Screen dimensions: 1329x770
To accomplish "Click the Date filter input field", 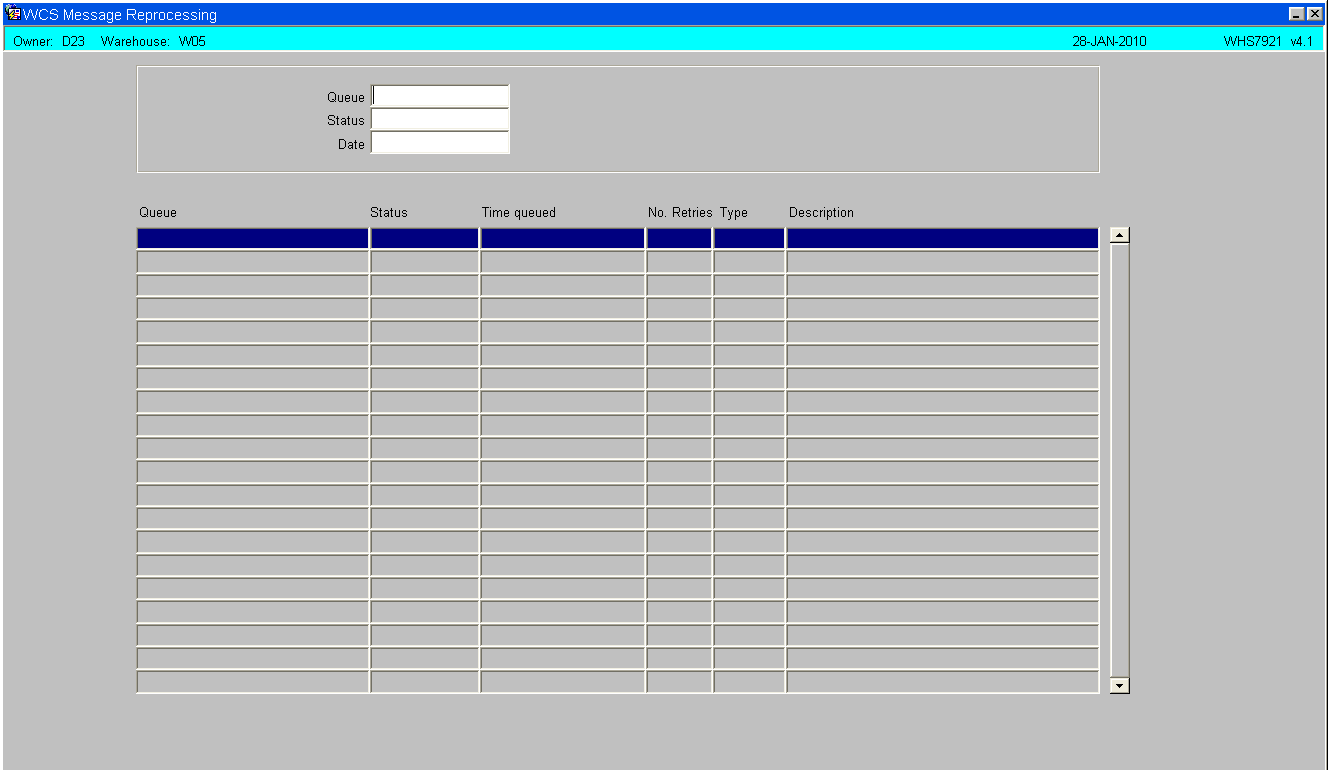I will pyautogui.click(x=440, y=143).
